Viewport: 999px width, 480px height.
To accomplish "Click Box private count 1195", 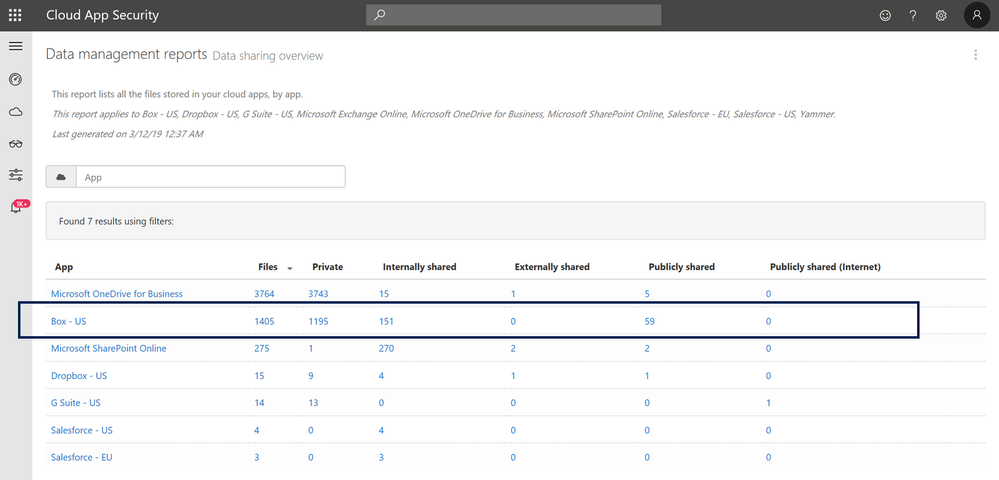I will click(318, 321).
